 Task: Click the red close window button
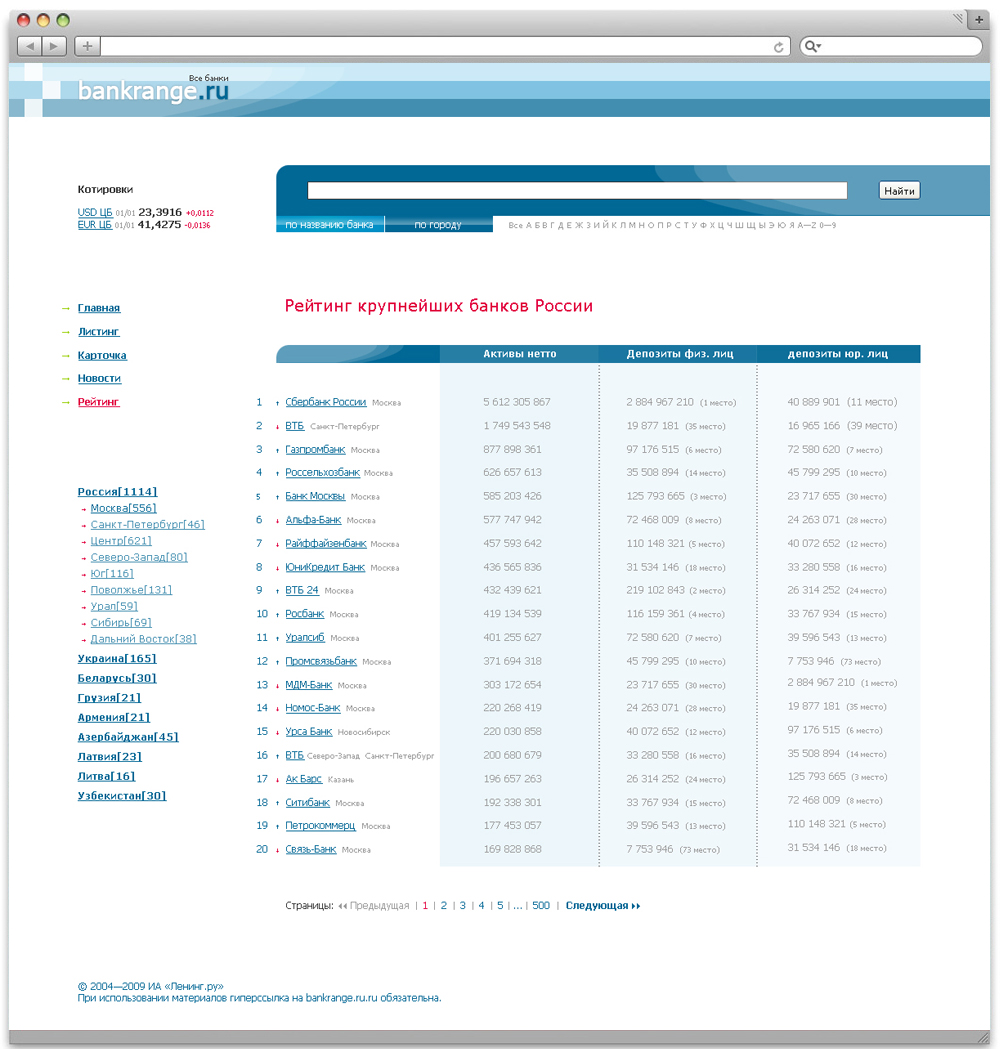24,20
